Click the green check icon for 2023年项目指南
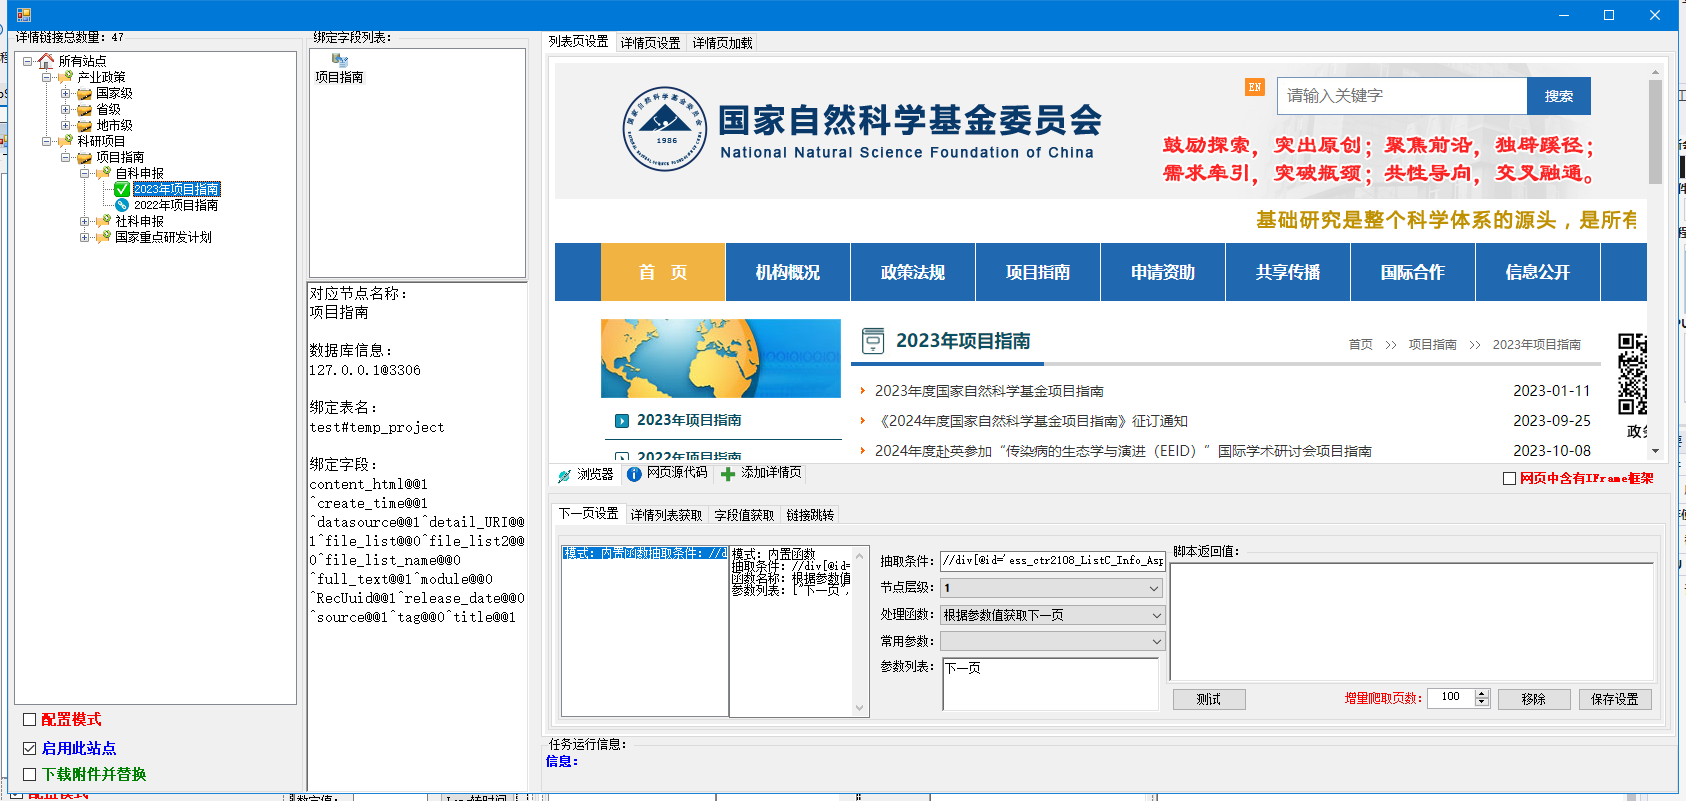The width and height of the screenshot is (1686, 801). pos(122,189)
